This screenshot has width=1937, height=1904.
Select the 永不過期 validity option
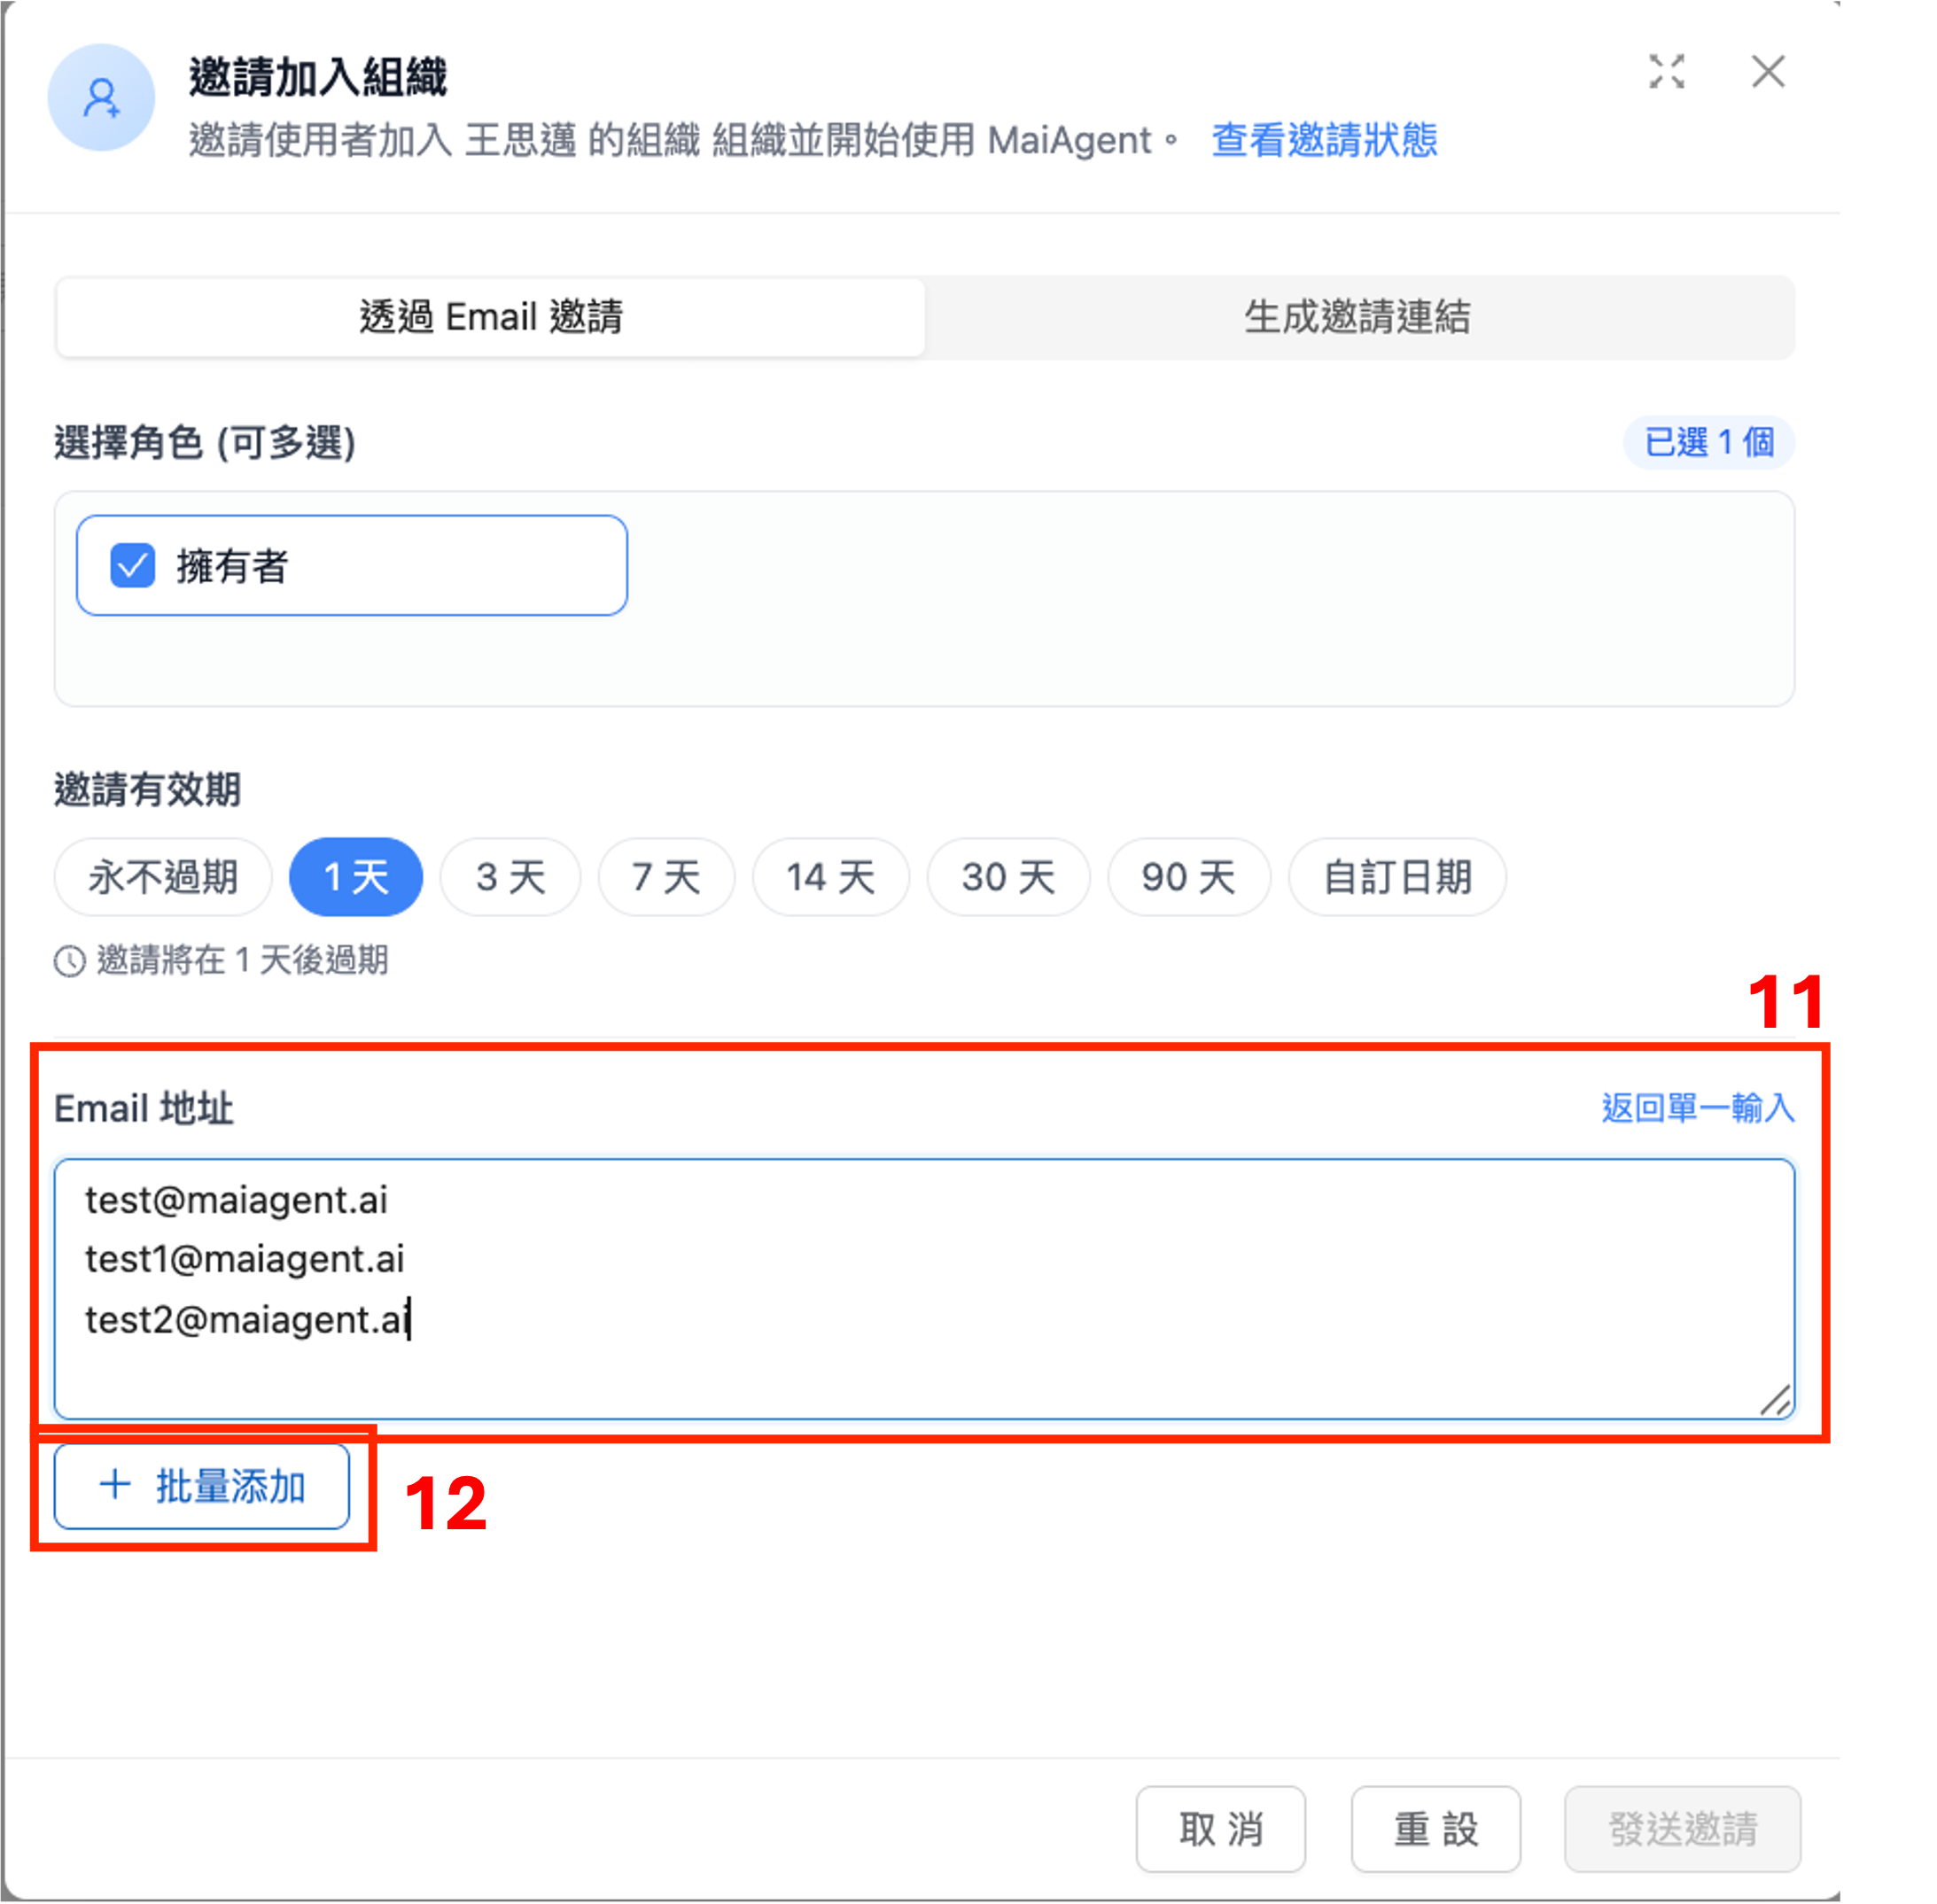[163, 877]
